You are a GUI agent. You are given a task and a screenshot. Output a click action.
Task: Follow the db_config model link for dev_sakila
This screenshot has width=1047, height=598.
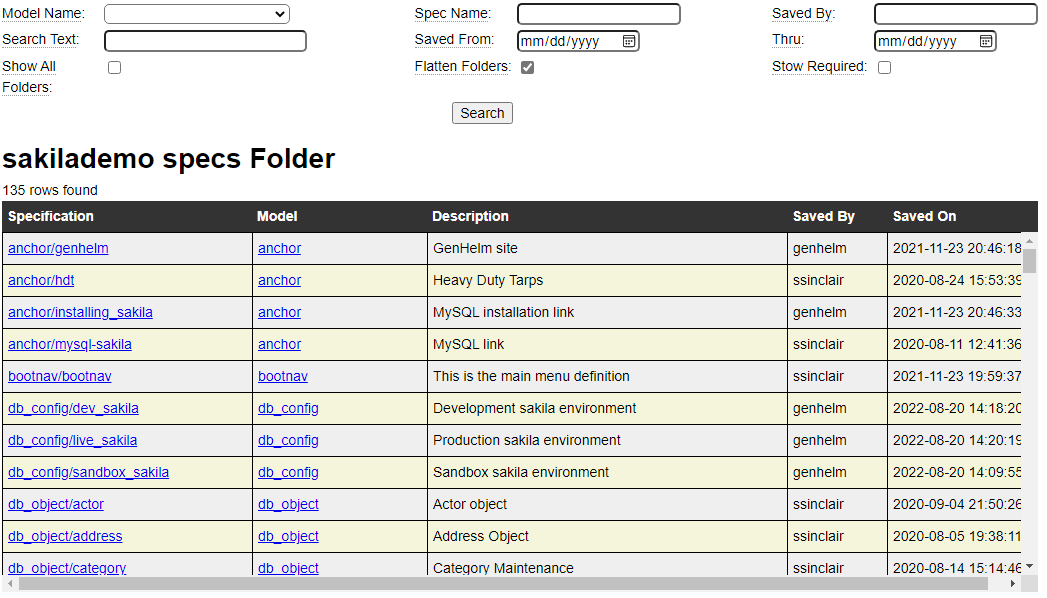coord(288,408)
